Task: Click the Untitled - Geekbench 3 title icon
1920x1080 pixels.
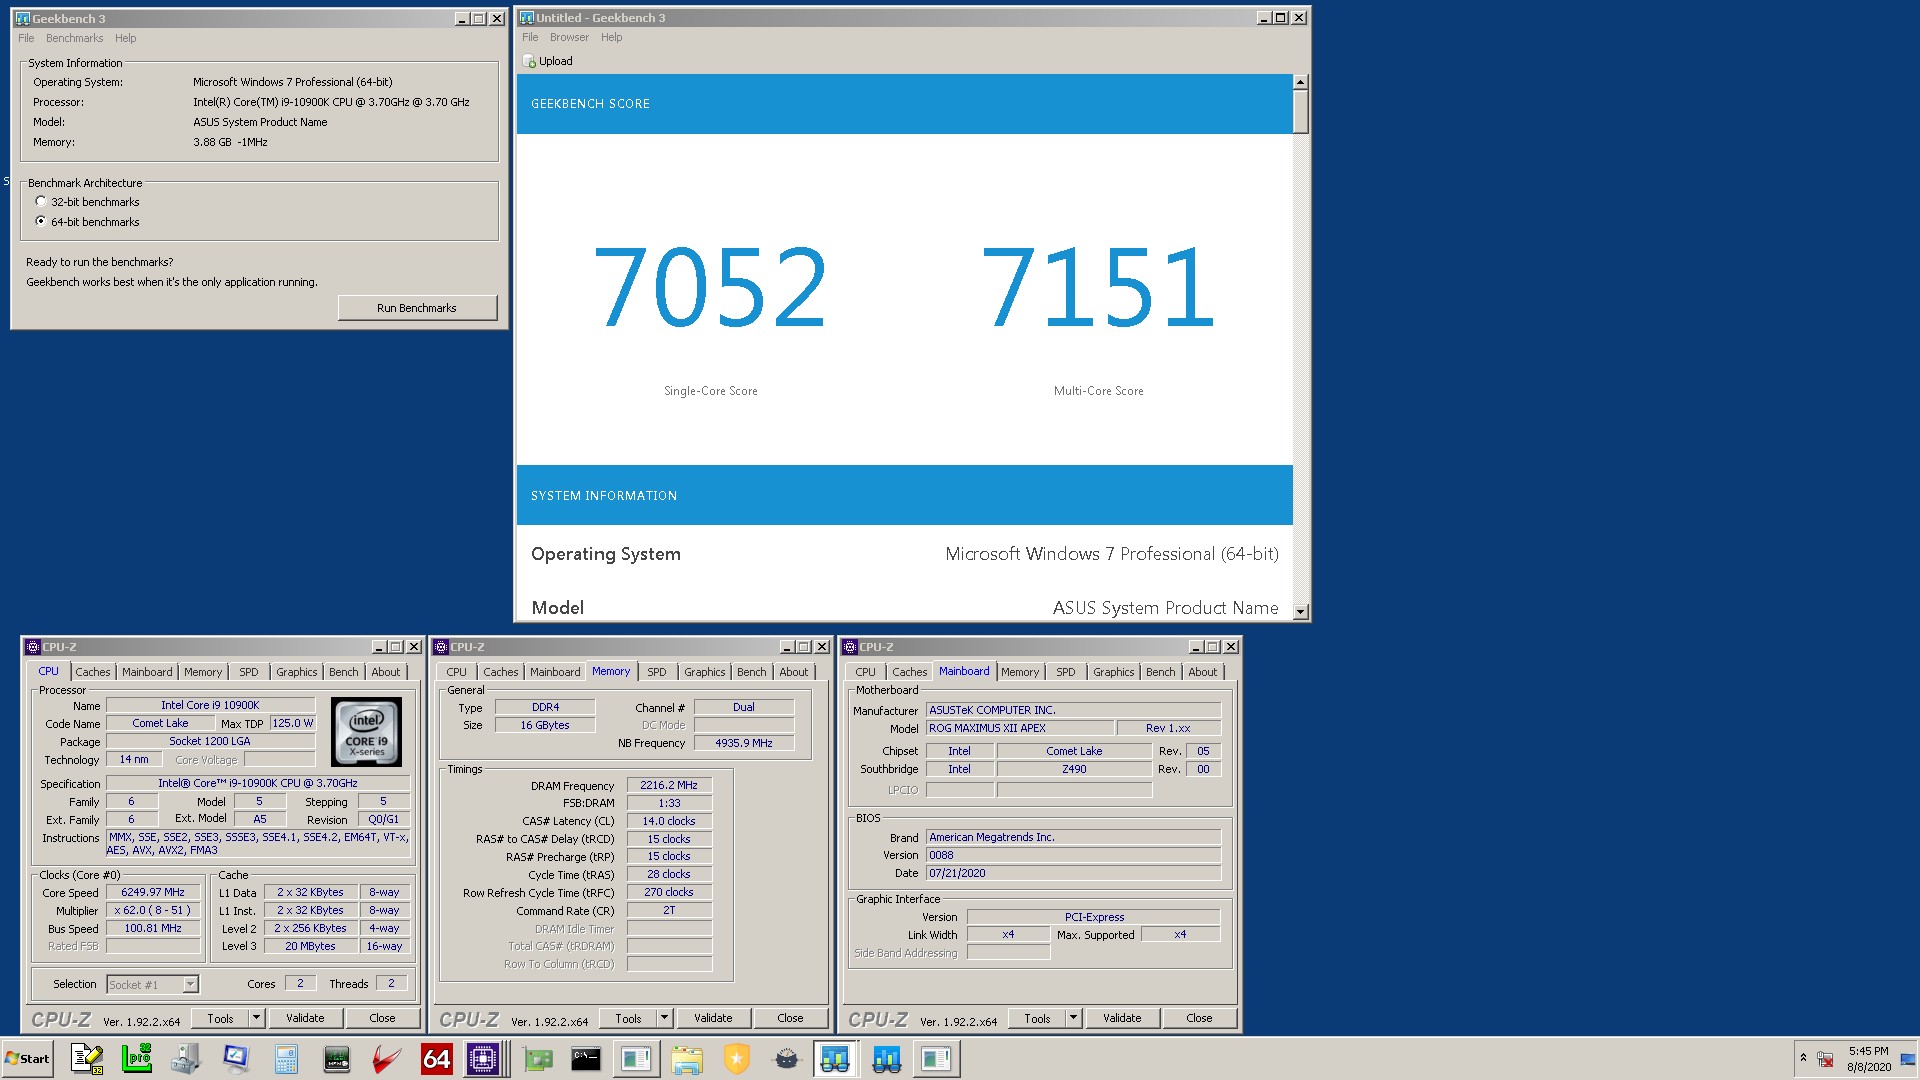Action: pyautogui.click(x=527, y=18)
